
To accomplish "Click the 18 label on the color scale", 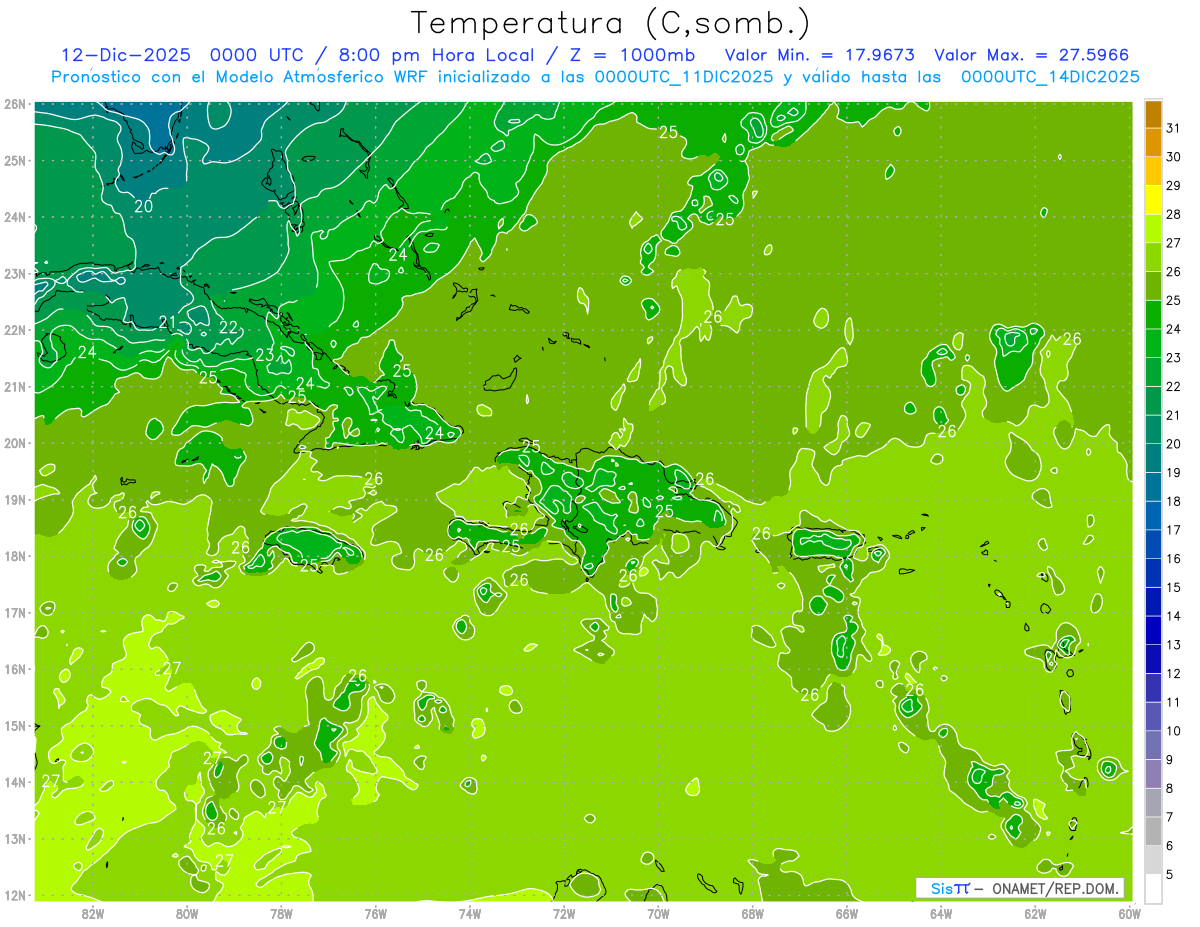I will 1173,501.
